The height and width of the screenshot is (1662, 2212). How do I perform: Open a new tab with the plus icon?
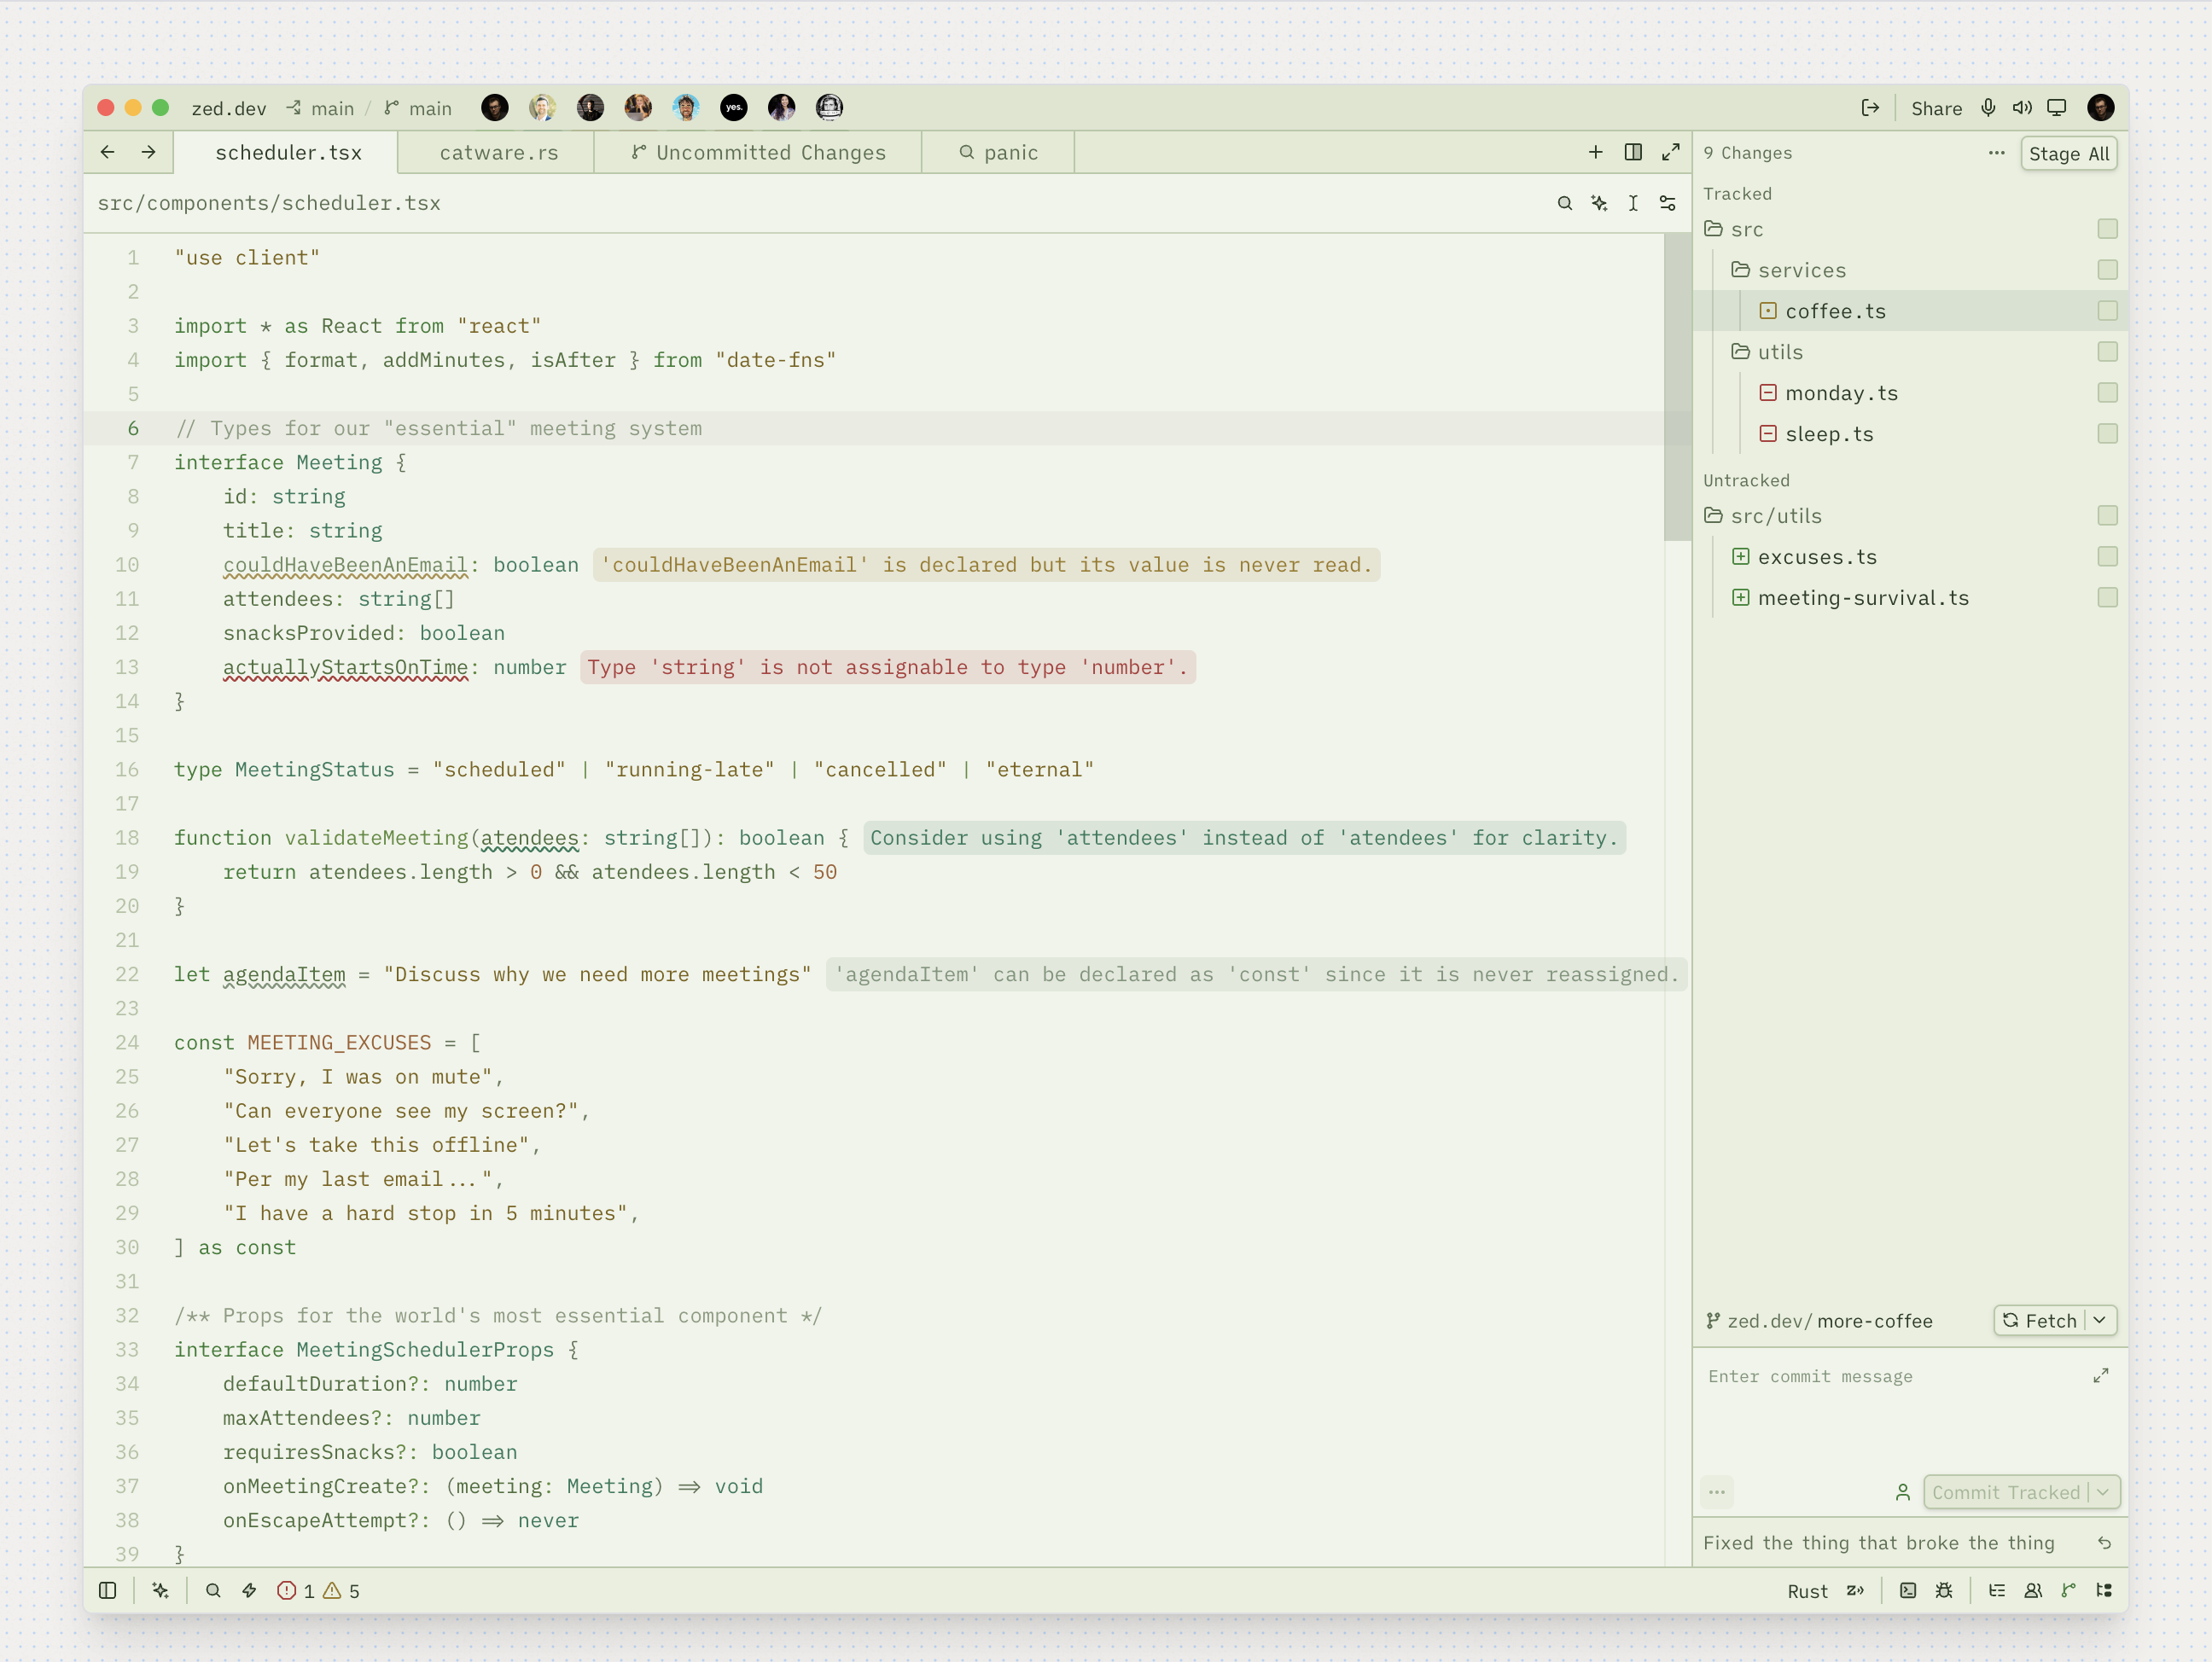click(1596, 152)
